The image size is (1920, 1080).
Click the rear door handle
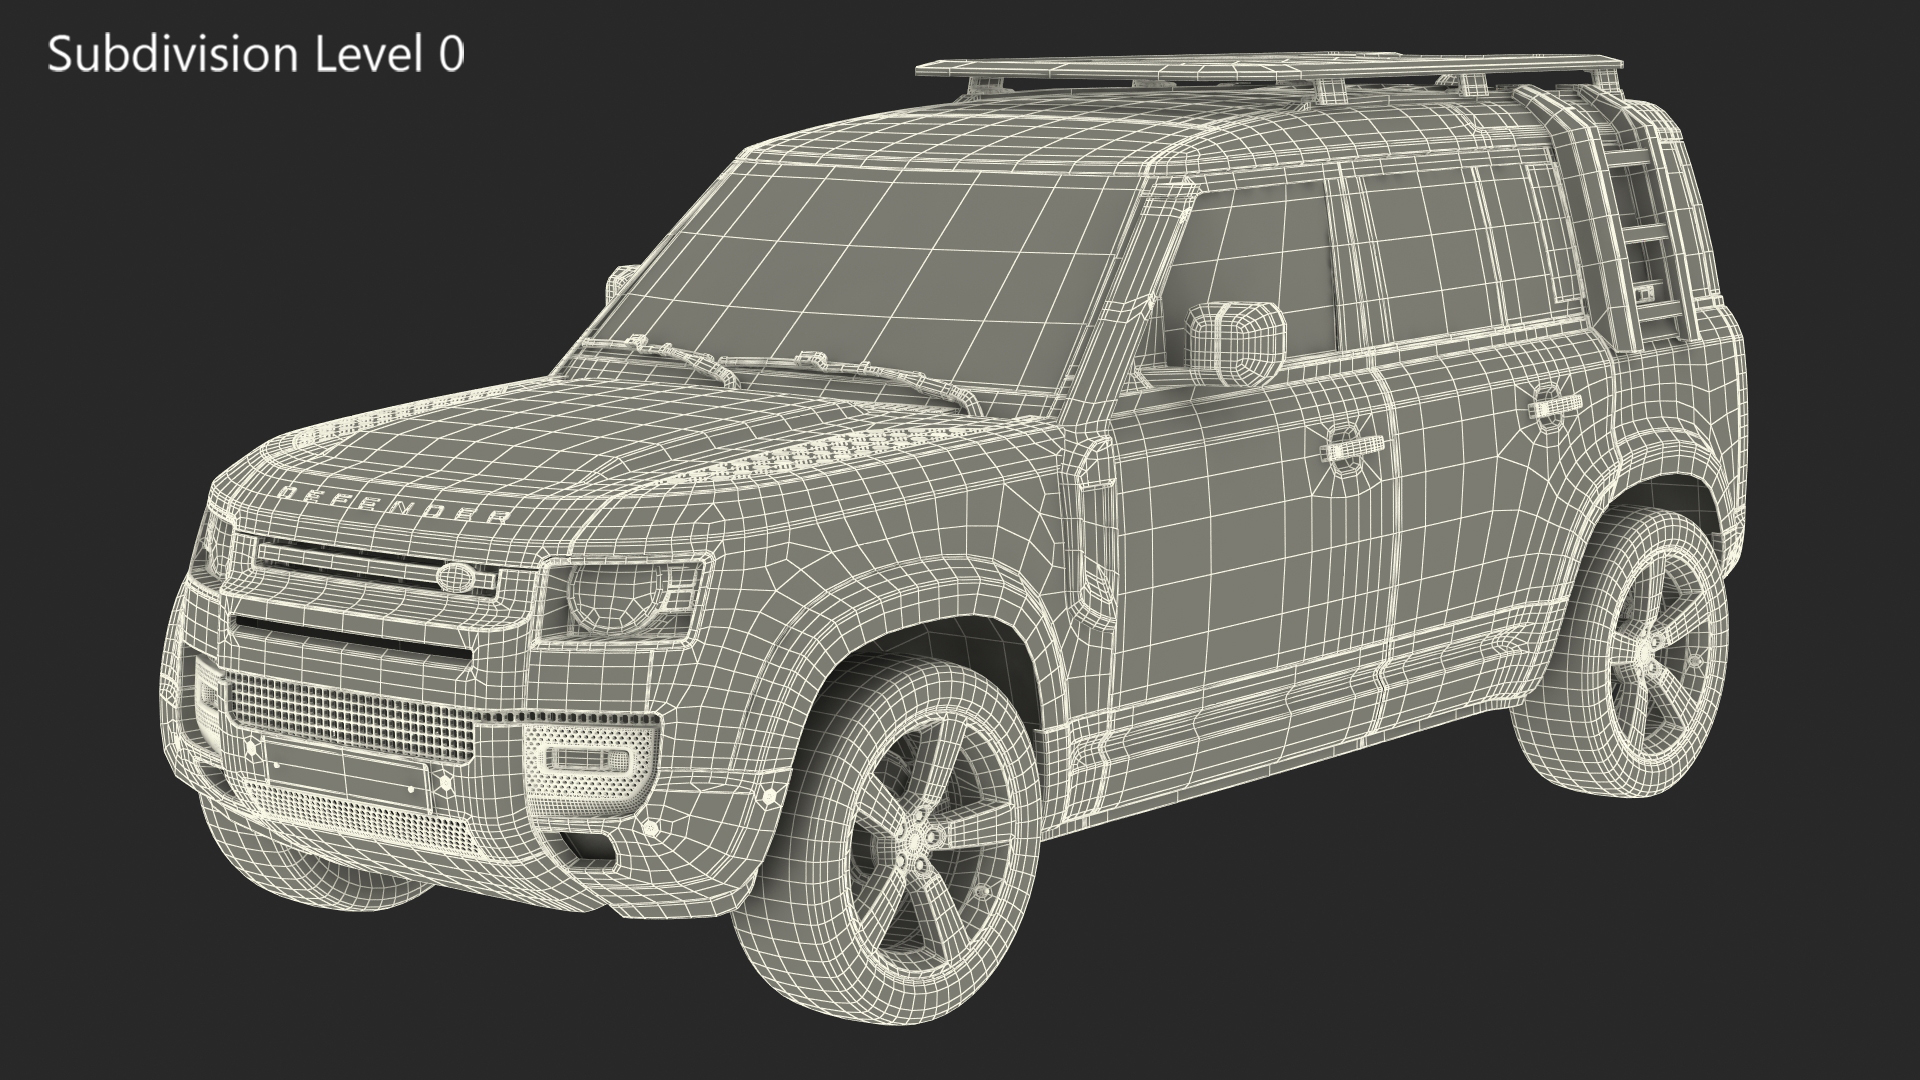click(x=1553, y=406)
